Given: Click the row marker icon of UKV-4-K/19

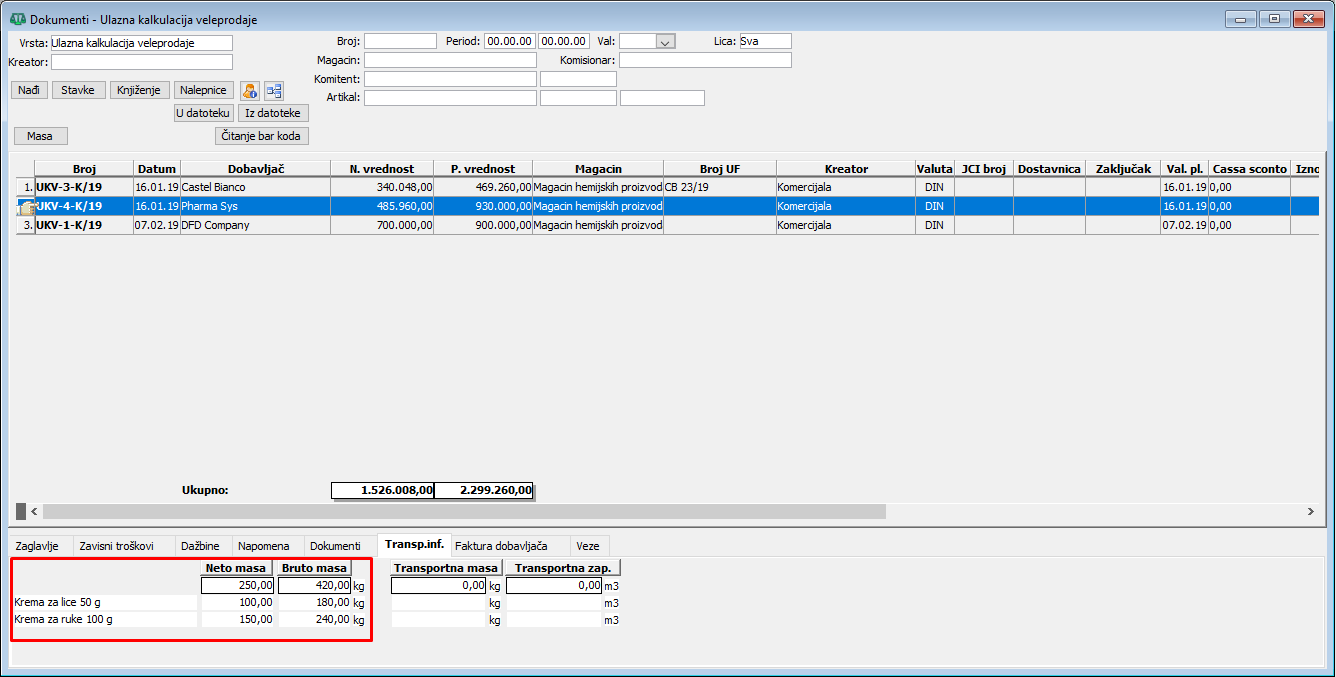Looking at the screenshot, I should point(26,206).
